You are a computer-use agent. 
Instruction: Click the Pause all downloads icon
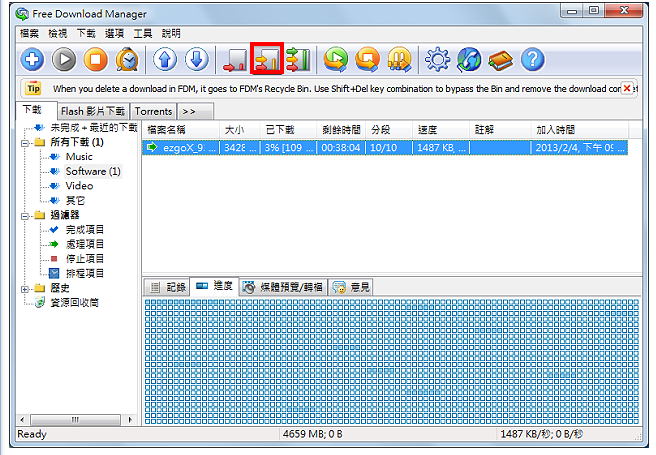click(x=399, y=59)
